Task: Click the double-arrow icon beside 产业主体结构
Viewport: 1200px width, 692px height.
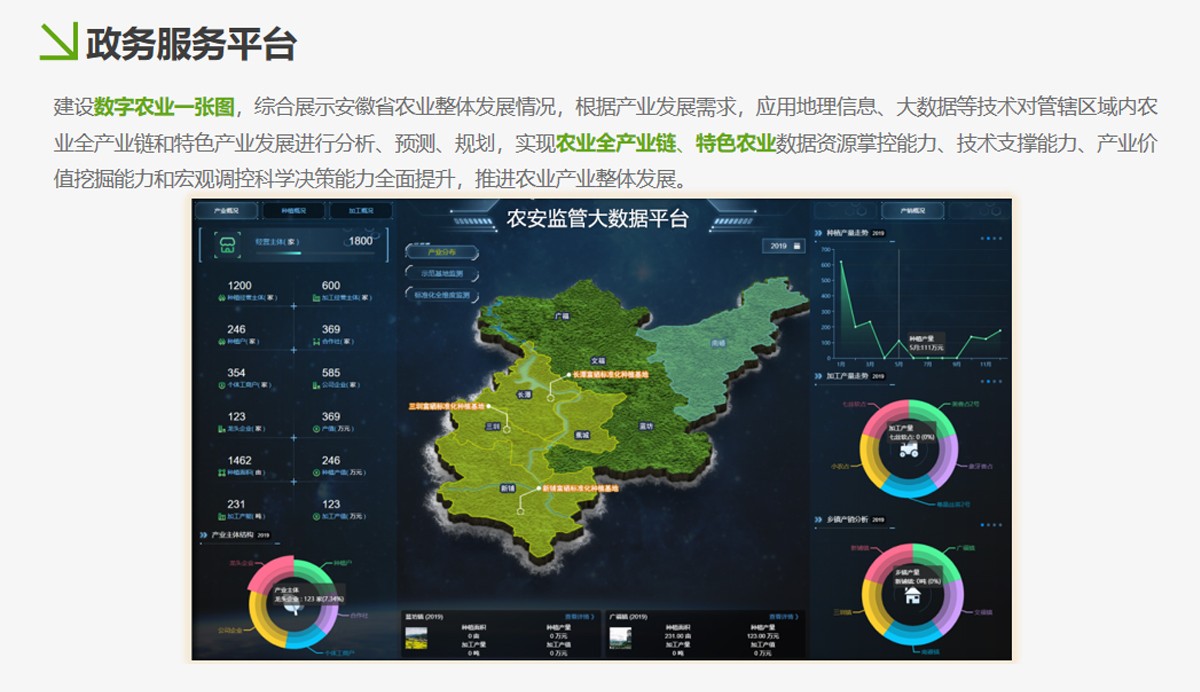Action: coord(203,535)
